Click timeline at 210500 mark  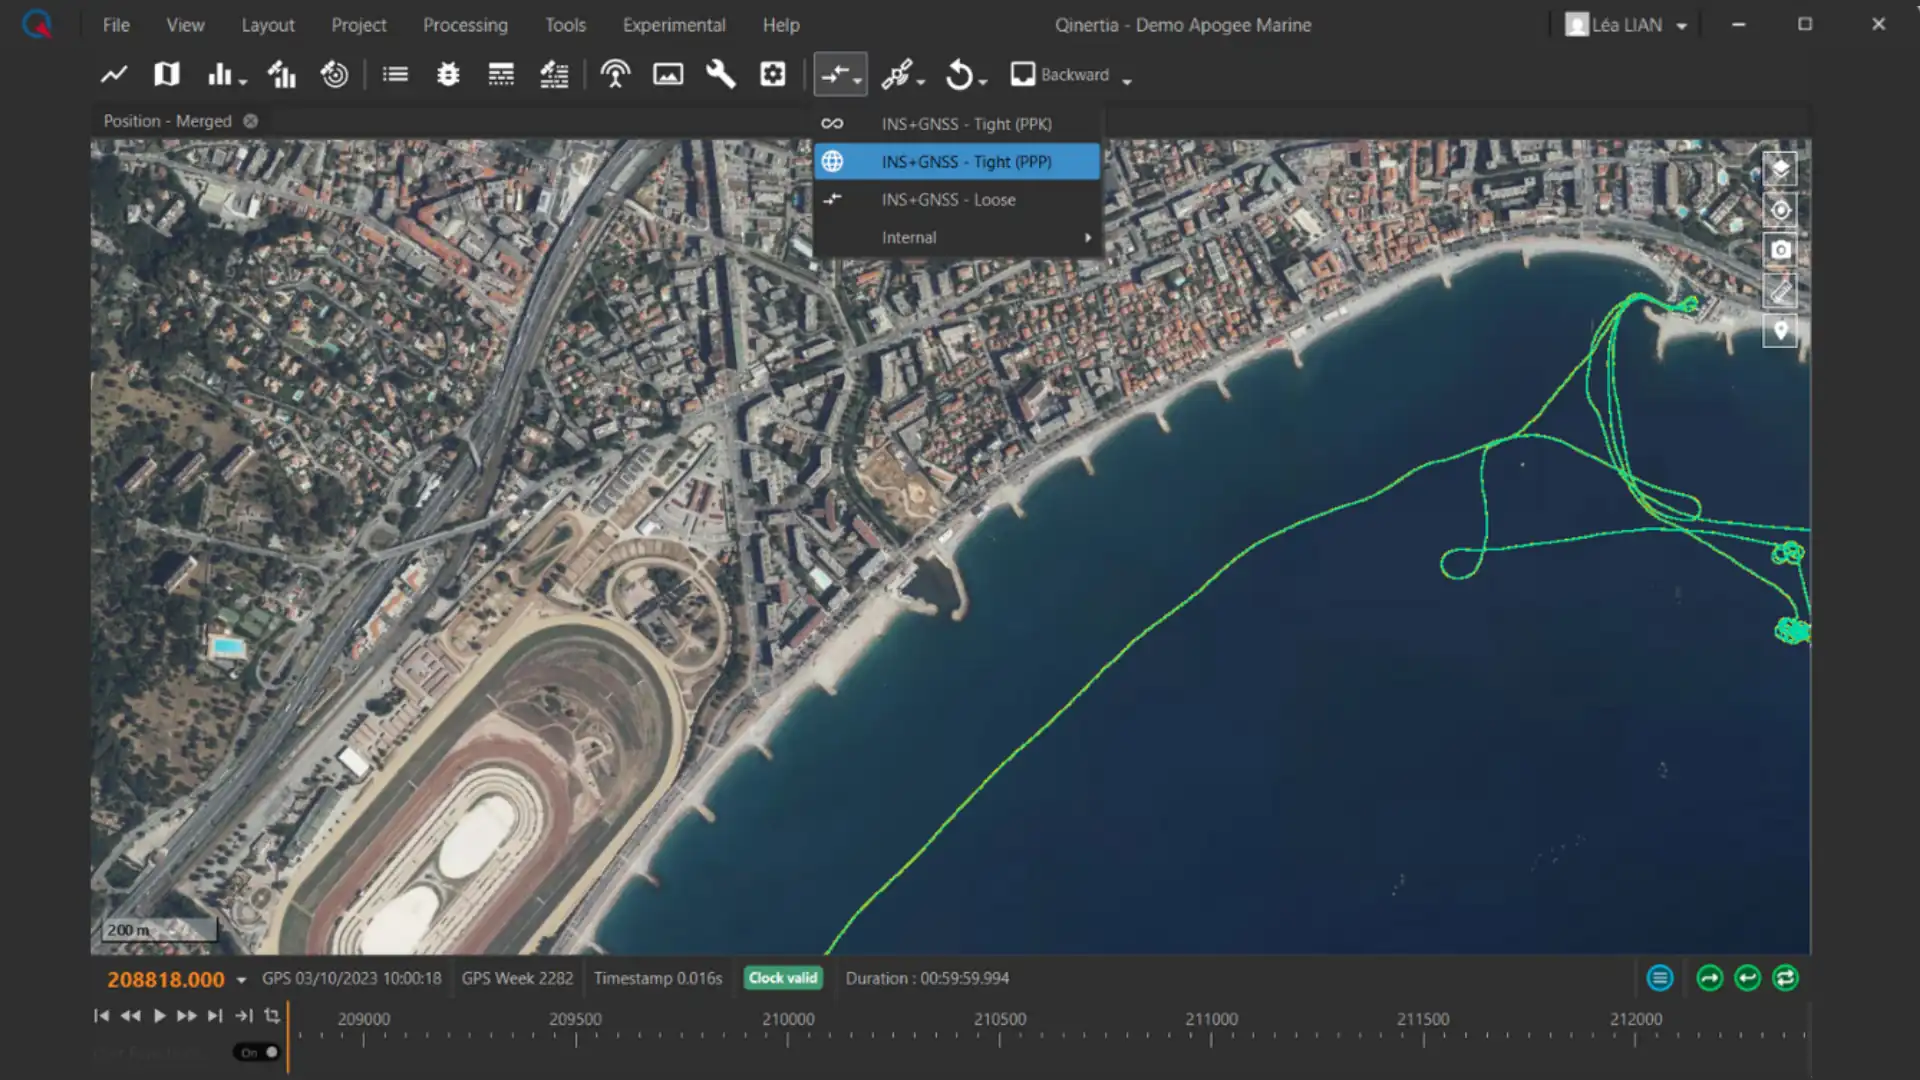999,1038
